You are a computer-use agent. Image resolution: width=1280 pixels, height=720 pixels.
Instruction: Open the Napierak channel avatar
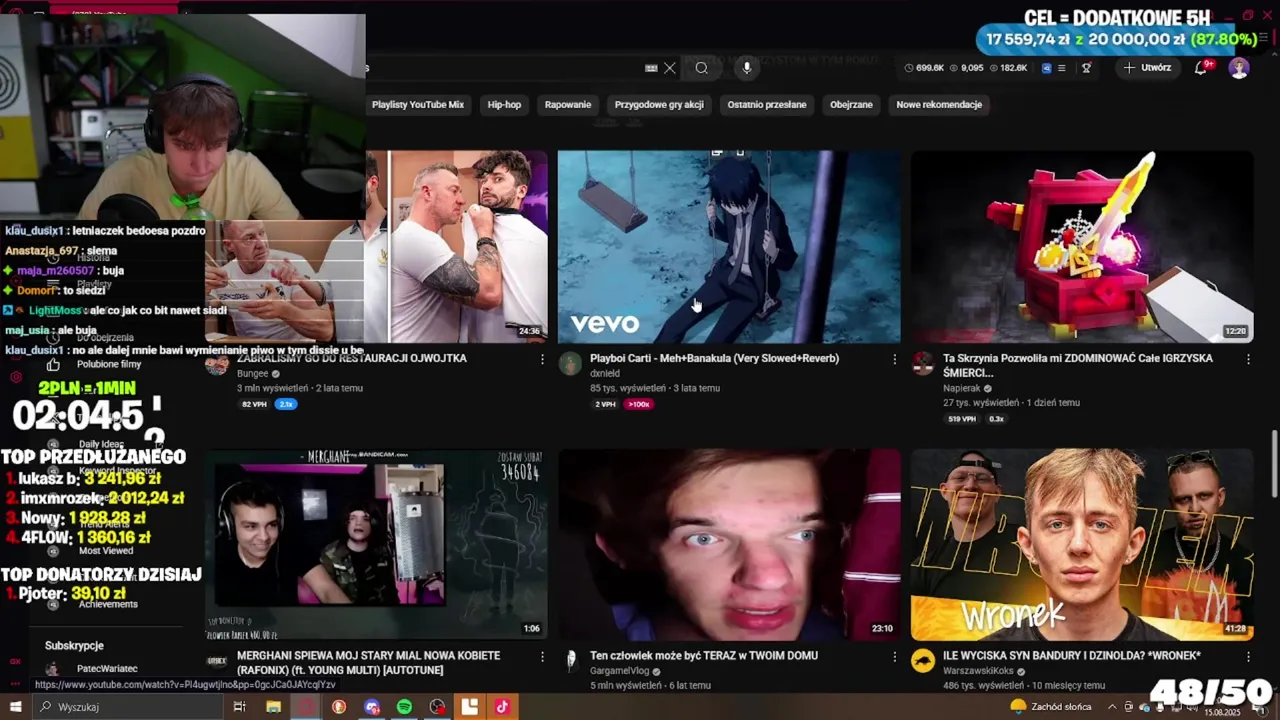(x=923, y=363)
